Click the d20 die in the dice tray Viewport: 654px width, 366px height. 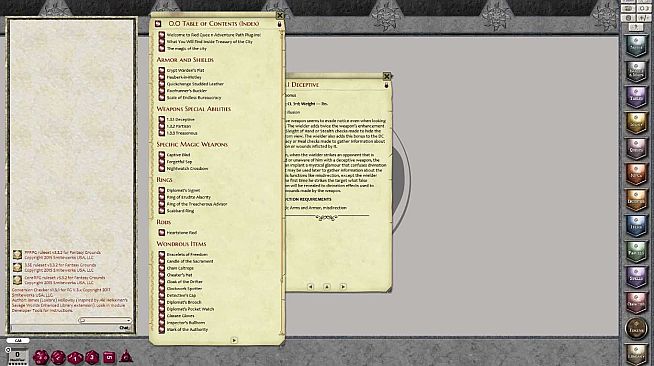click(41, 357)
